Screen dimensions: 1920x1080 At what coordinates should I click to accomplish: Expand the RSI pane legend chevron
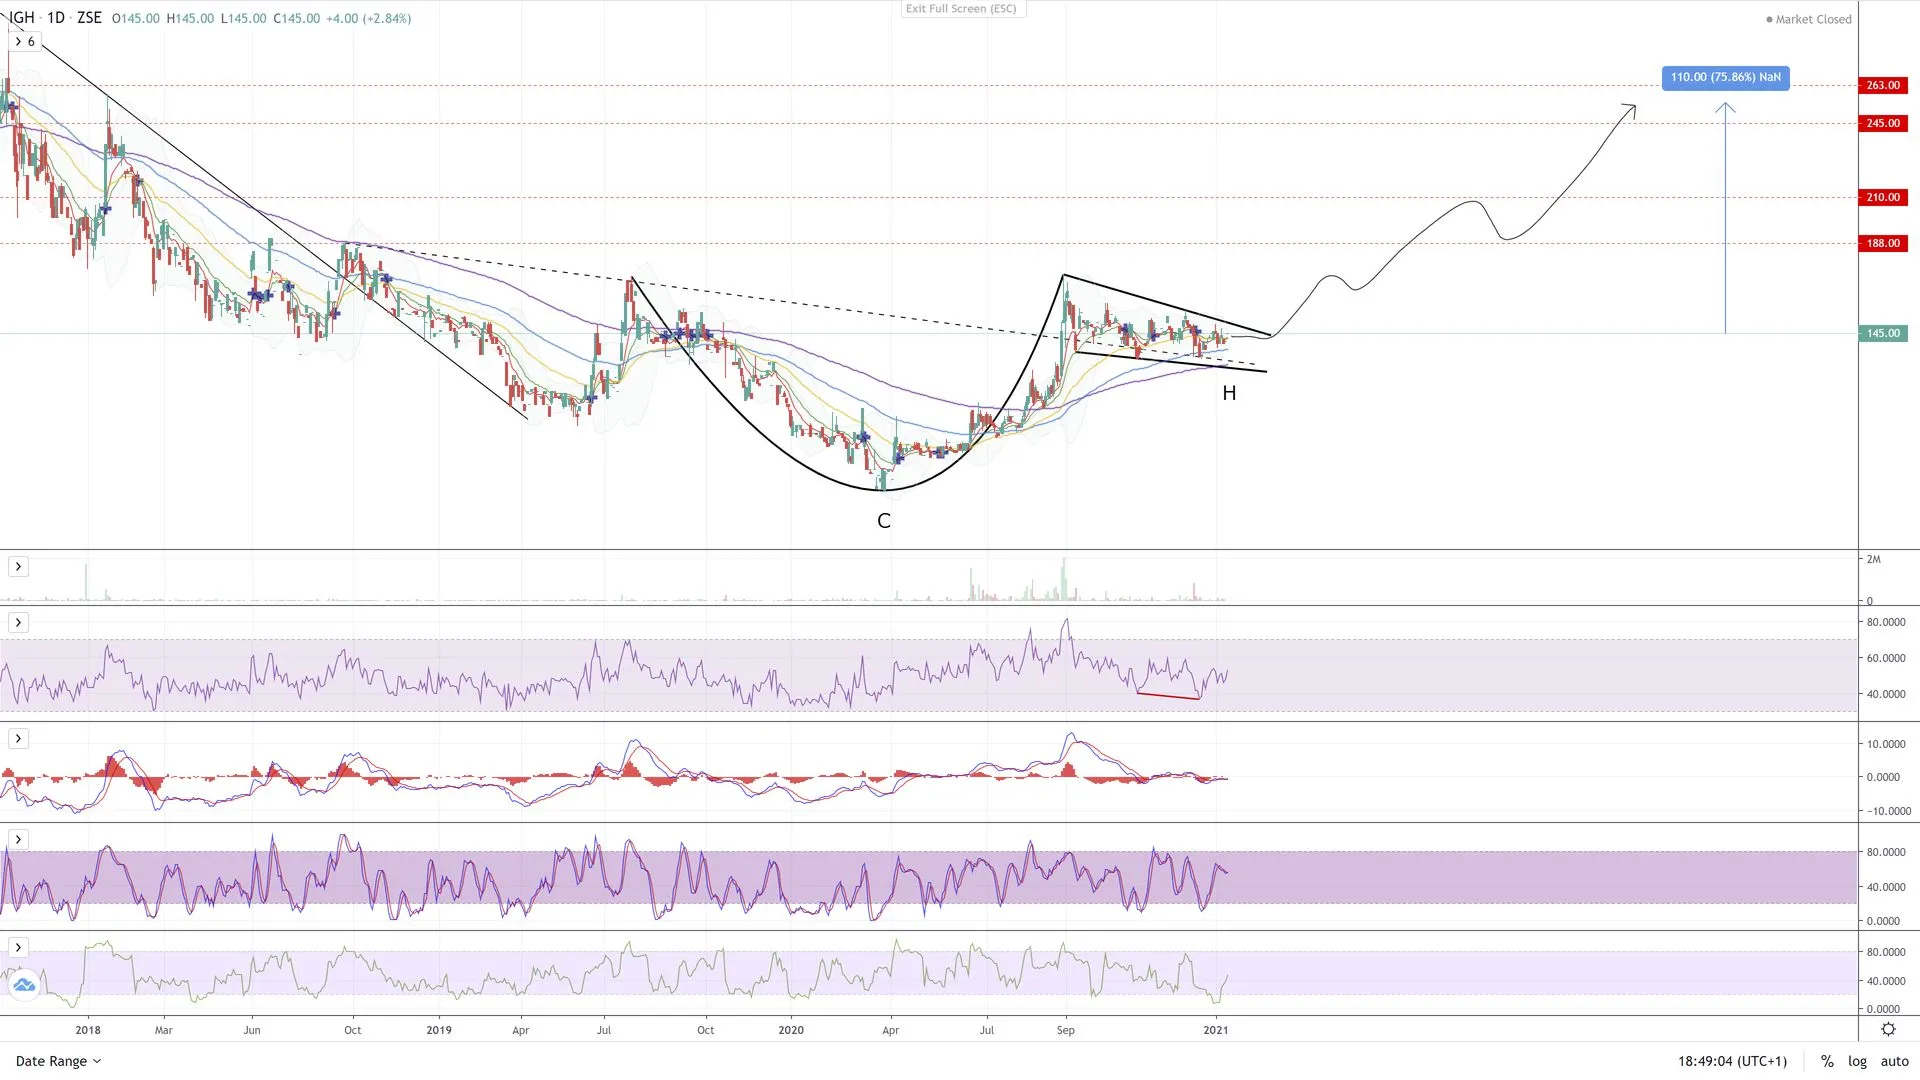click(x=18, y=623)
